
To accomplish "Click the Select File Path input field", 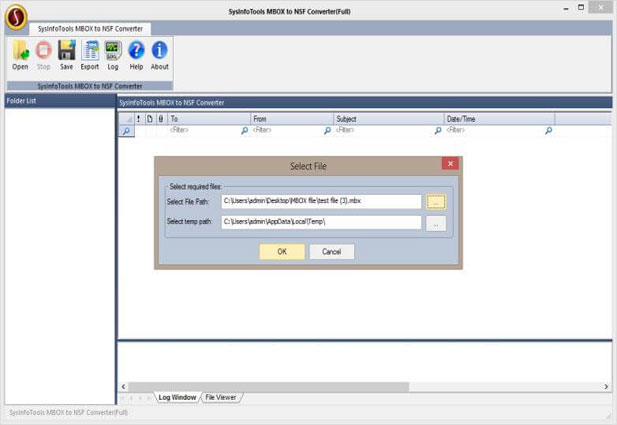I will pyautogui.click(x=321, y=201).
